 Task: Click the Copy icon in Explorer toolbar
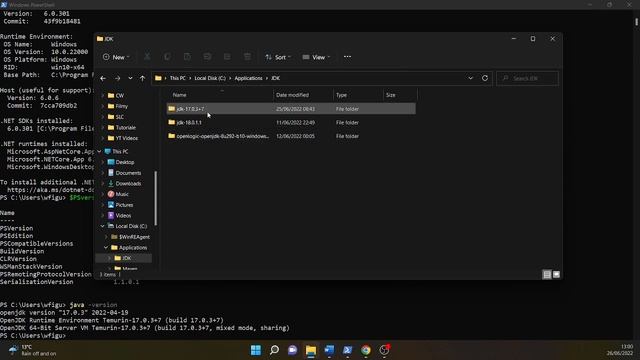pos(167,57)
